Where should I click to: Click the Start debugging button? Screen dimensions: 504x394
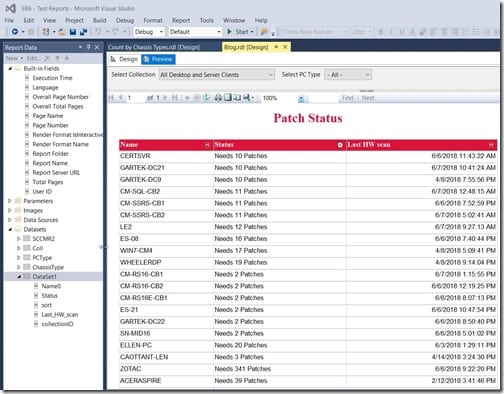[x=240, y=32]
